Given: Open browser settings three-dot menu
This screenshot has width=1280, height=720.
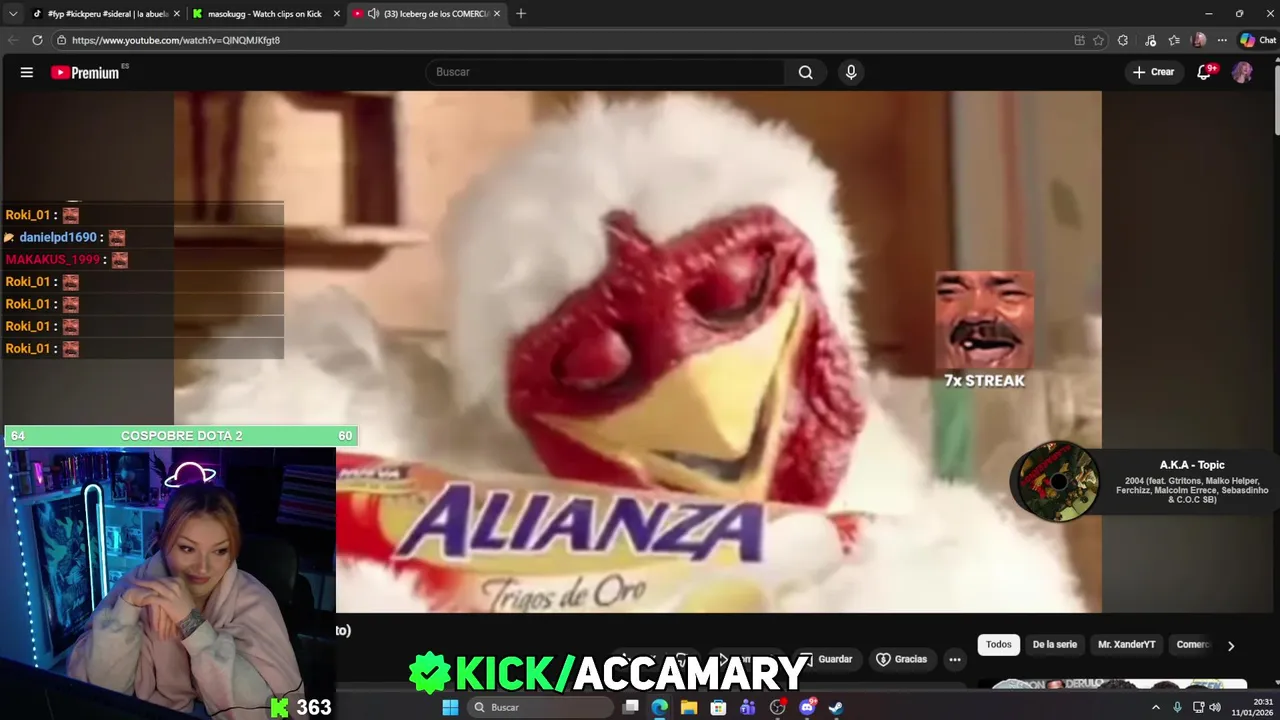Looking at the screenshot, I should (x=1222, y=40).
